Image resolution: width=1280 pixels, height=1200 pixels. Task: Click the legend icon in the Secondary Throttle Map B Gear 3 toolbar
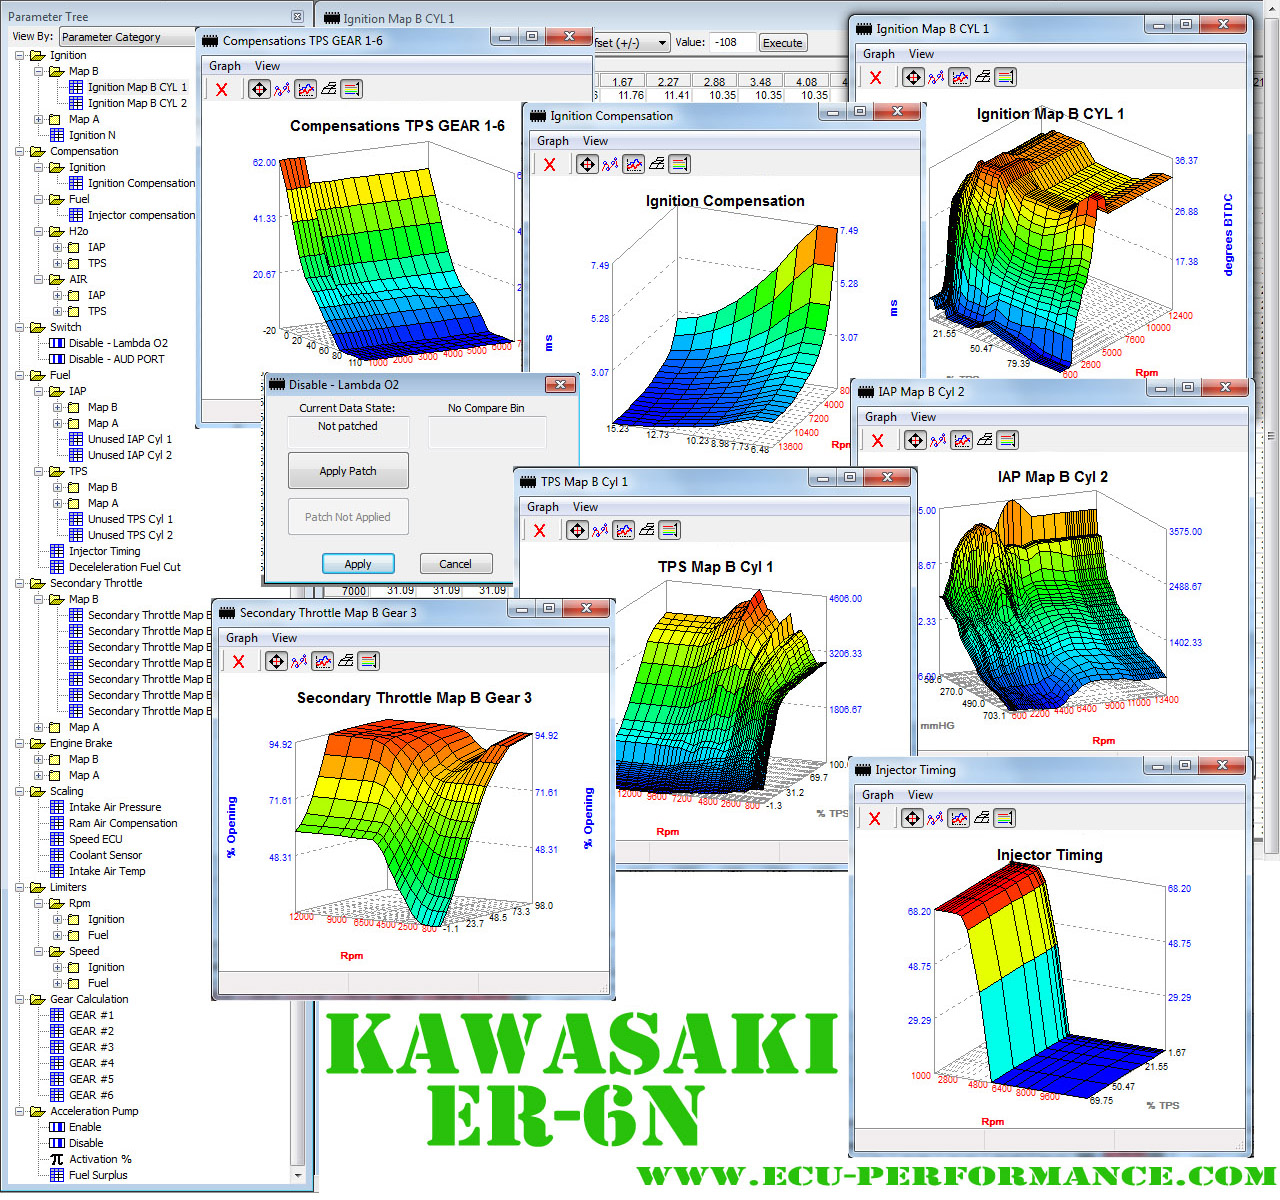[x=369, y=662]
